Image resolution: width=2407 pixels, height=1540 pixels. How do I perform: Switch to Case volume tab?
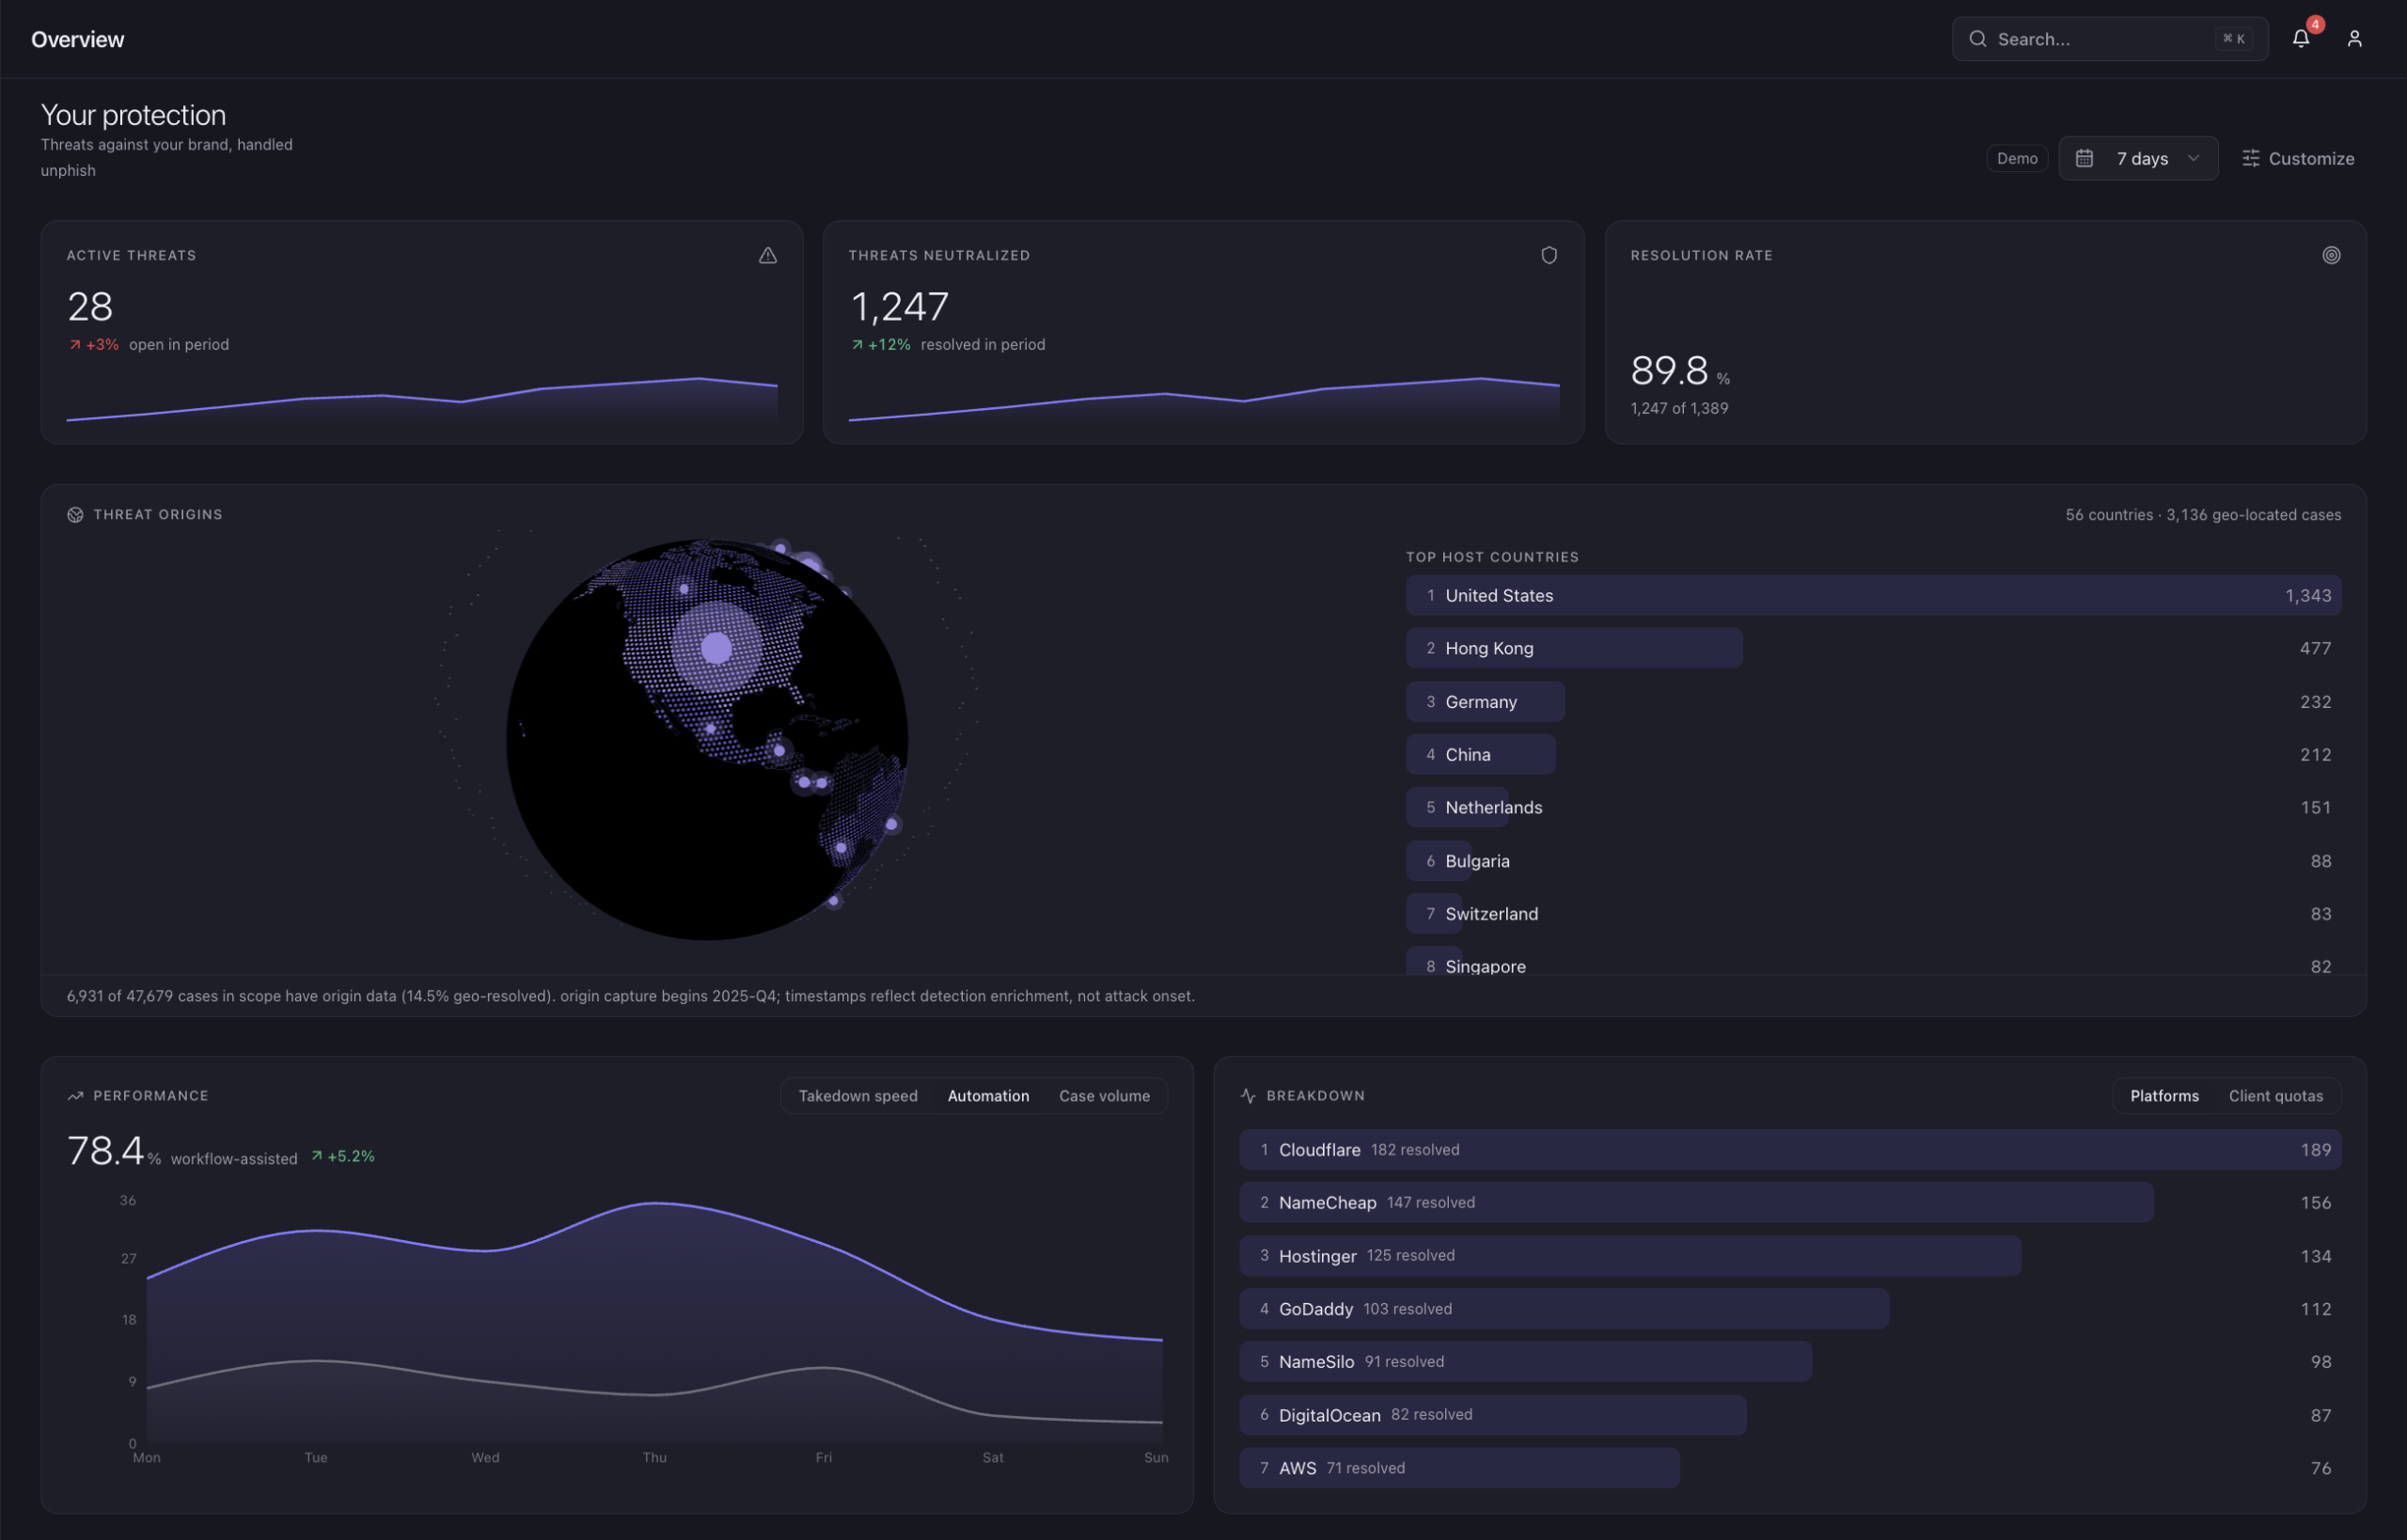(x=1104, y=1096)
